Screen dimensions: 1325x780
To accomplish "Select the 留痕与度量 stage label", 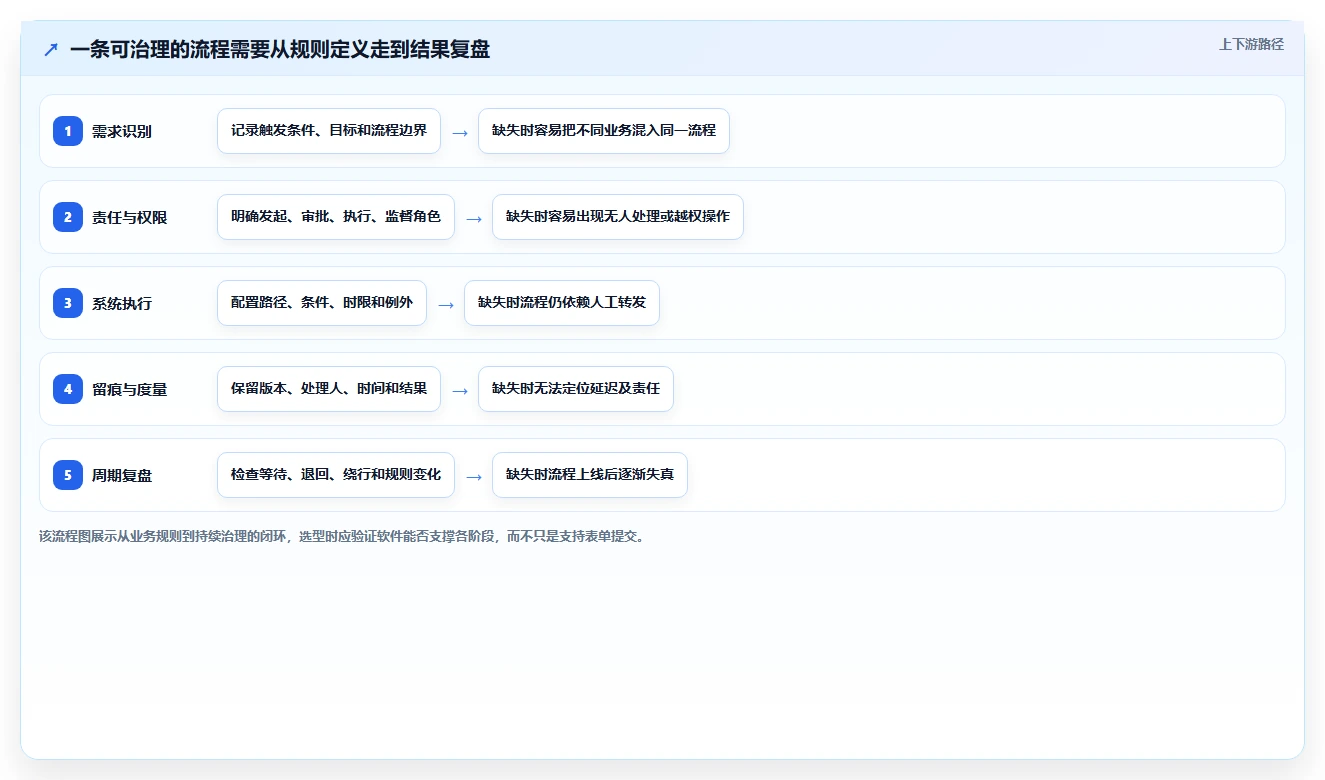I will pyautogui.click(x=130, y=389).
